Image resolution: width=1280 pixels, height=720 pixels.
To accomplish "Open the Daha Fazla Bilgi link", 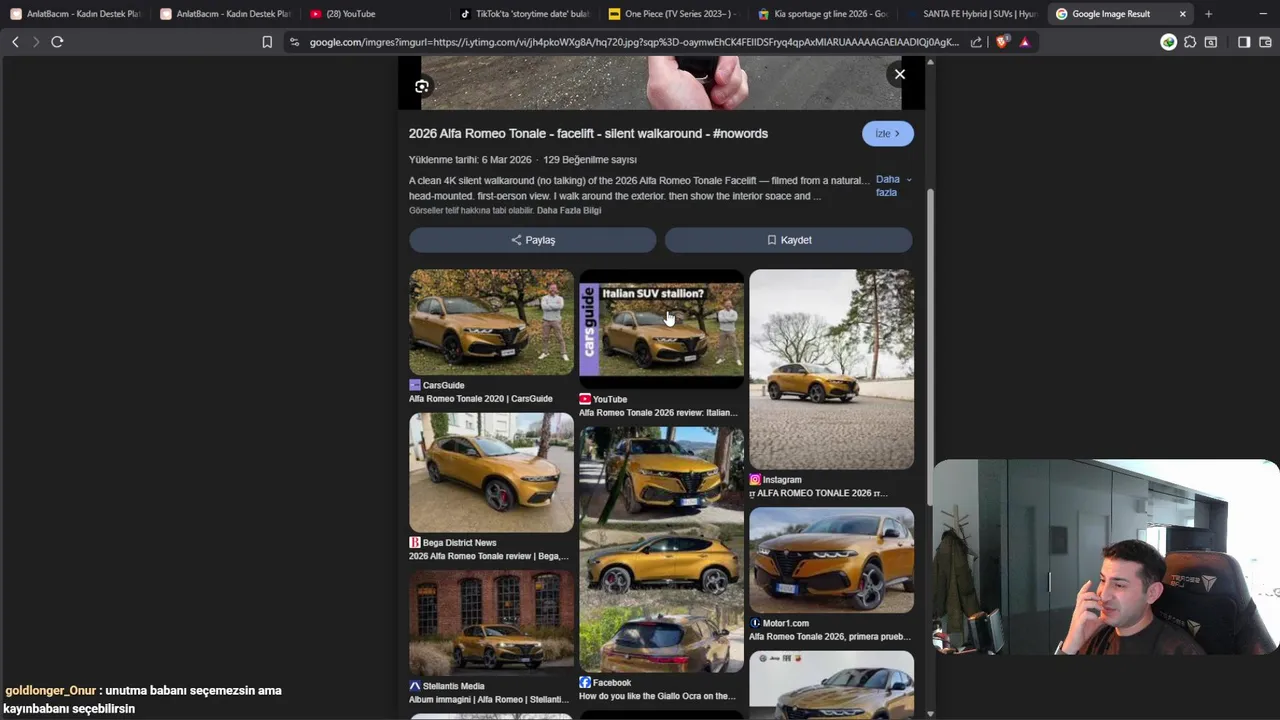I will tap(569, 211).
